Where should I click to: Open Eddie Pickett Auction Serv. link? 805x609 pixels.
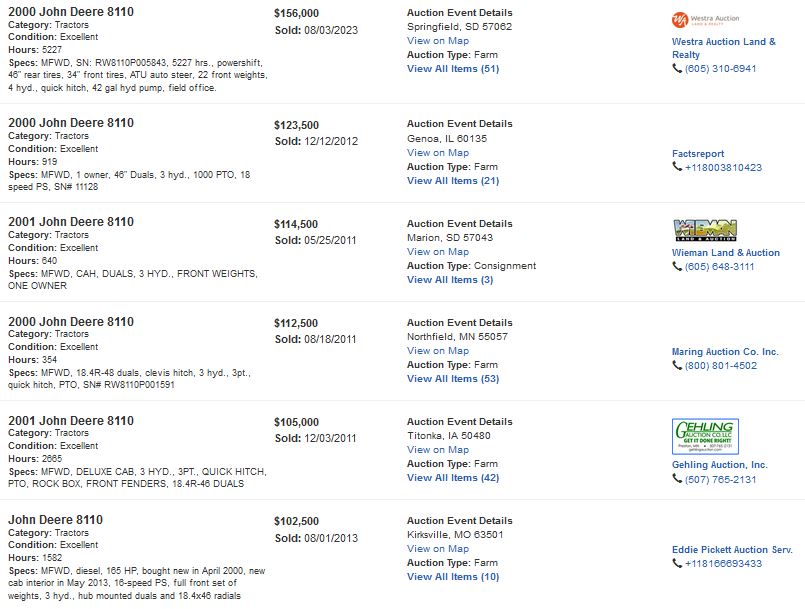tap(732, 549)
